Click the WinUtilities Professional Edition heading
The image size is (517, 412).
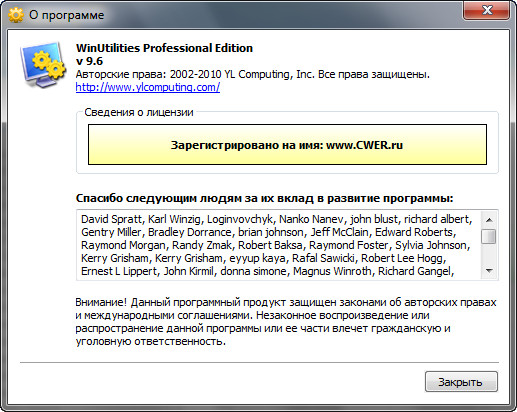(164, 48)
